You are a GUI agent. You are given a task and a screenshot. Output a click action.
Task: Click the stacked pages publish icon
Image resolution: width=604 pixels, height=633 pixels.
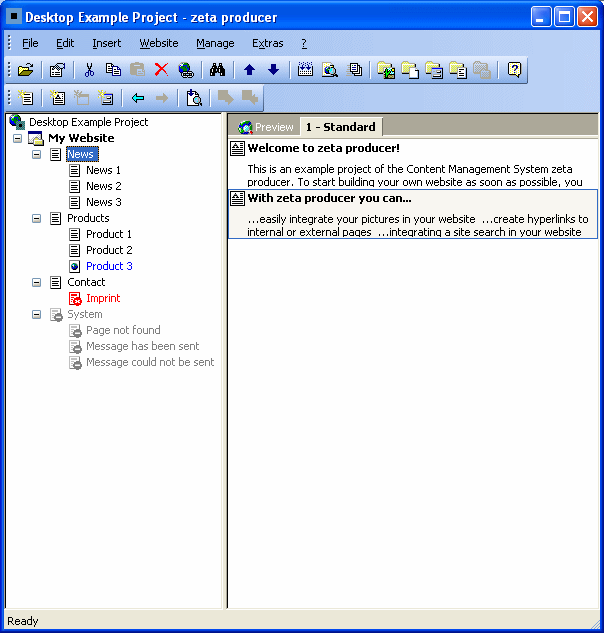(x=354, y=70)
